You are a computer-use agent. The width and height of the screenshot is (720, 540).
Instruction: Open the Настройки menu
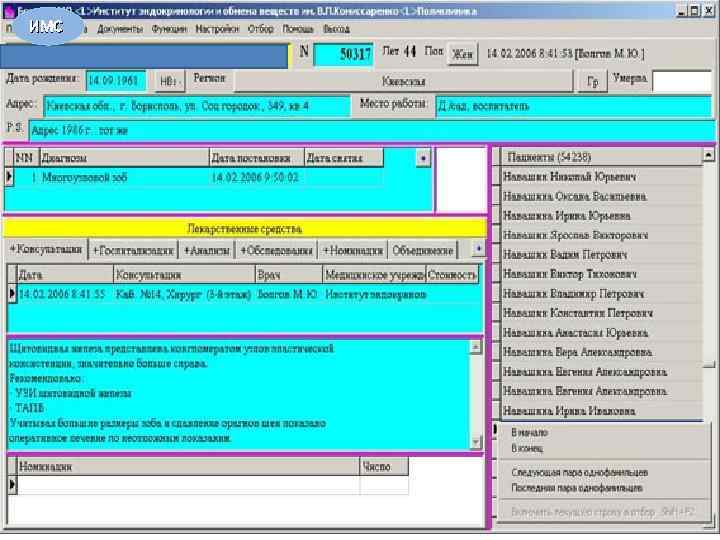coord(217,29)
